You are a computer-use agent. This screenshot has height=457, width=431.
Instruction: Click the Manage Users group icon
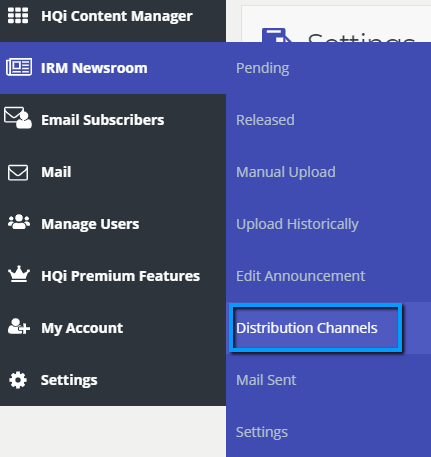[x=19, y=222]
